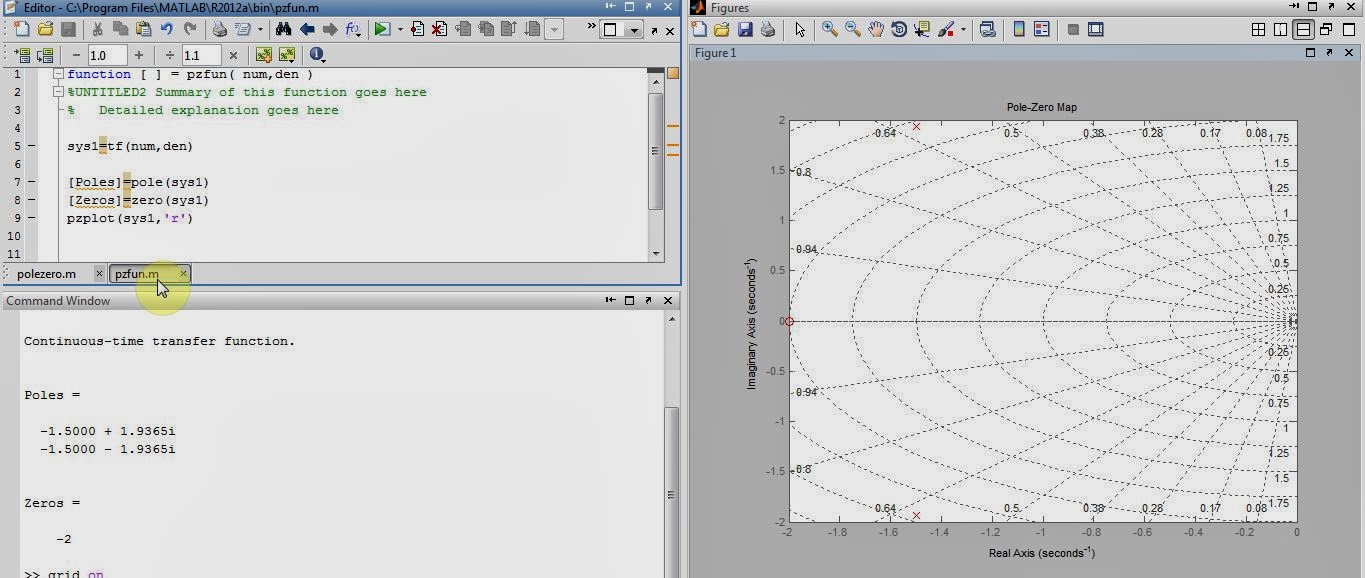This screenshot has height=578, width=1365.
Task: Link plot icon in the Figures toolbar
Action: (988, 30)
